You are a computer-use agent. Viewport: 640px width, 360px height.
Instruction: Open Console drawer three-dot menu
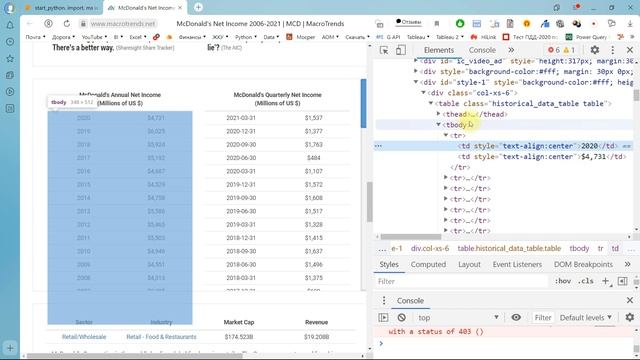[x=384, y=300]
